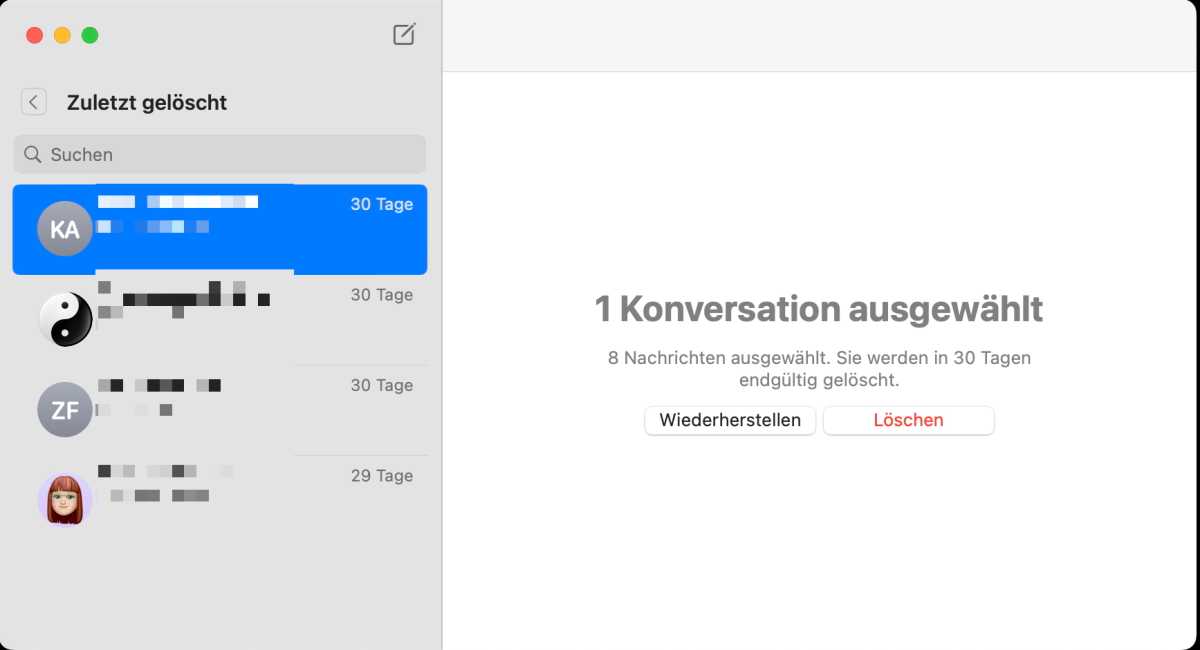Minimize the window with the yellow button
1200x650 pixels.
point(62,35)
